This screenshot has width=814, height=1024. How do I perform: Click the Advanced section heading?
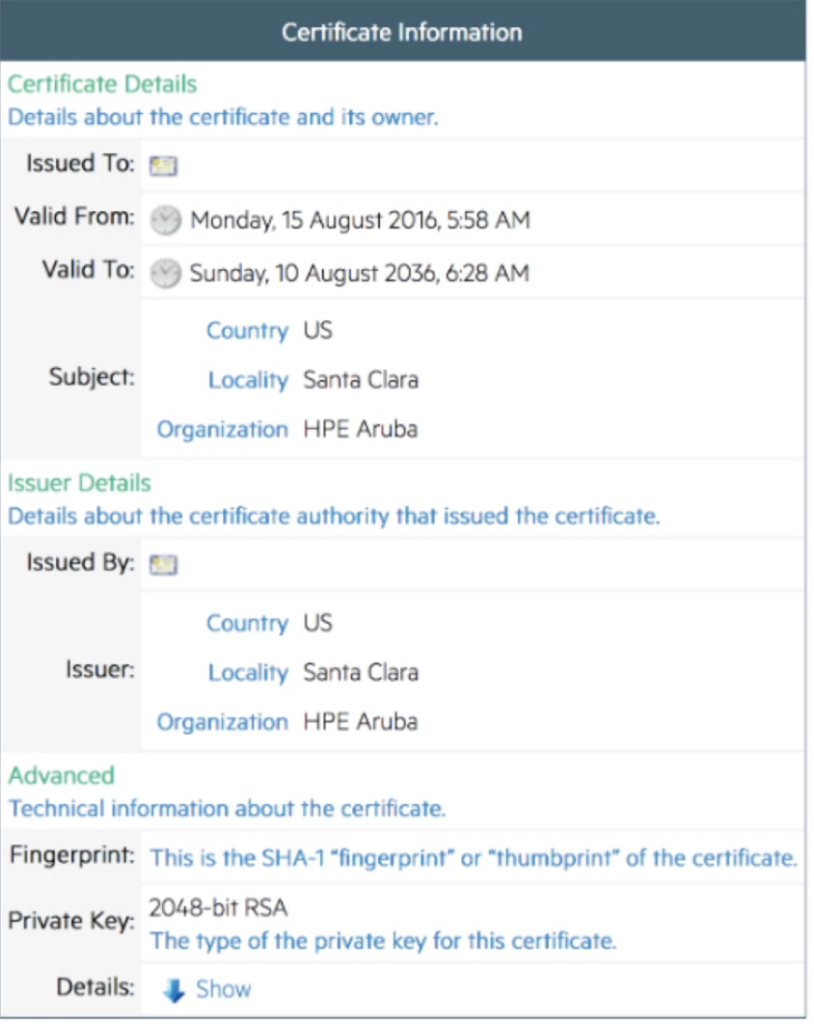coord(61,775)
